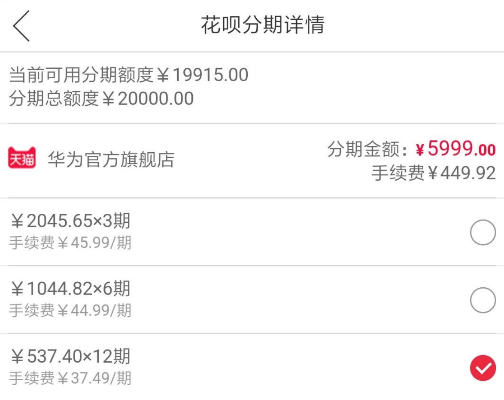
Task: Tap the ¥2045.65×3期 option row
Action: 252,232
